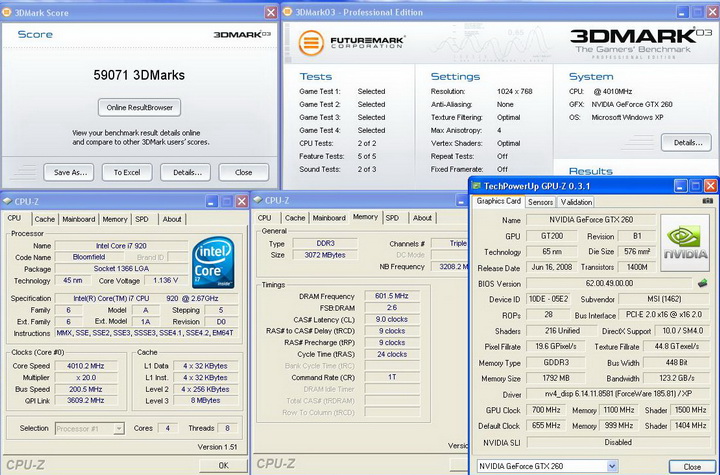Click the GPU-Z screenshot camera icon

click(708, 201)
